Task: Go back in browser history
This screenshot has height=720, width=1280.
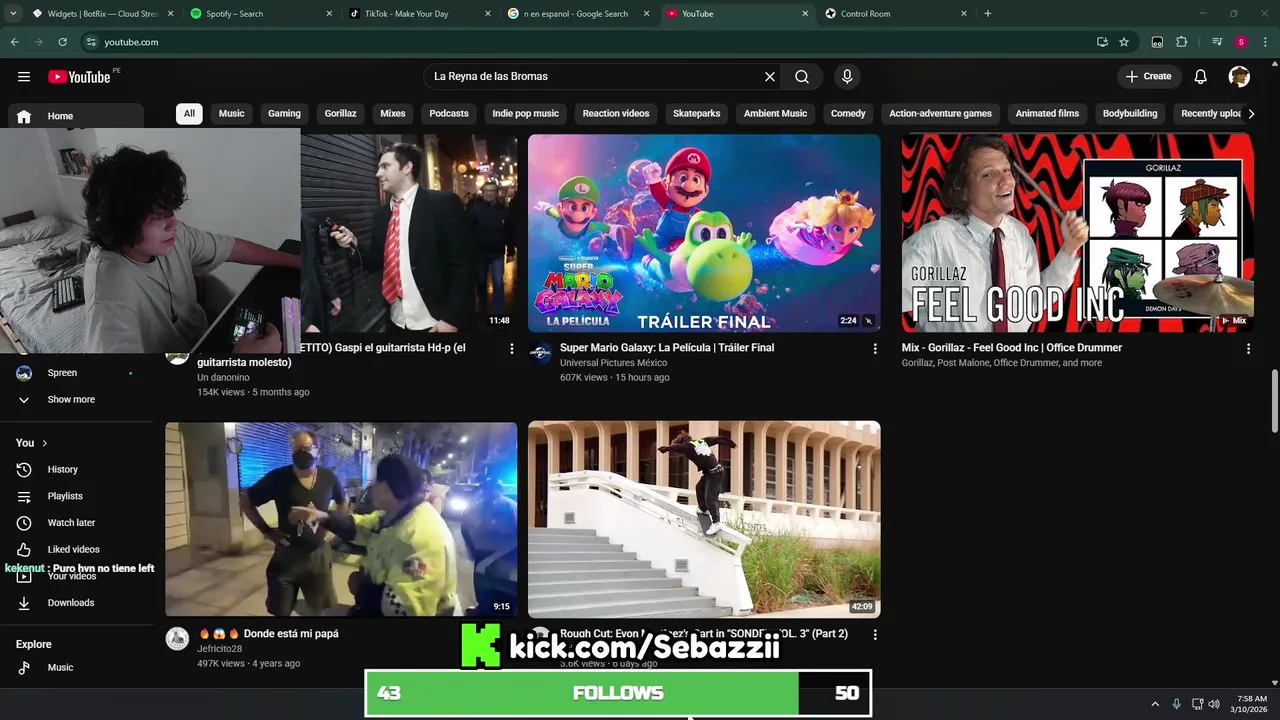Action: [x=14, y=42]
